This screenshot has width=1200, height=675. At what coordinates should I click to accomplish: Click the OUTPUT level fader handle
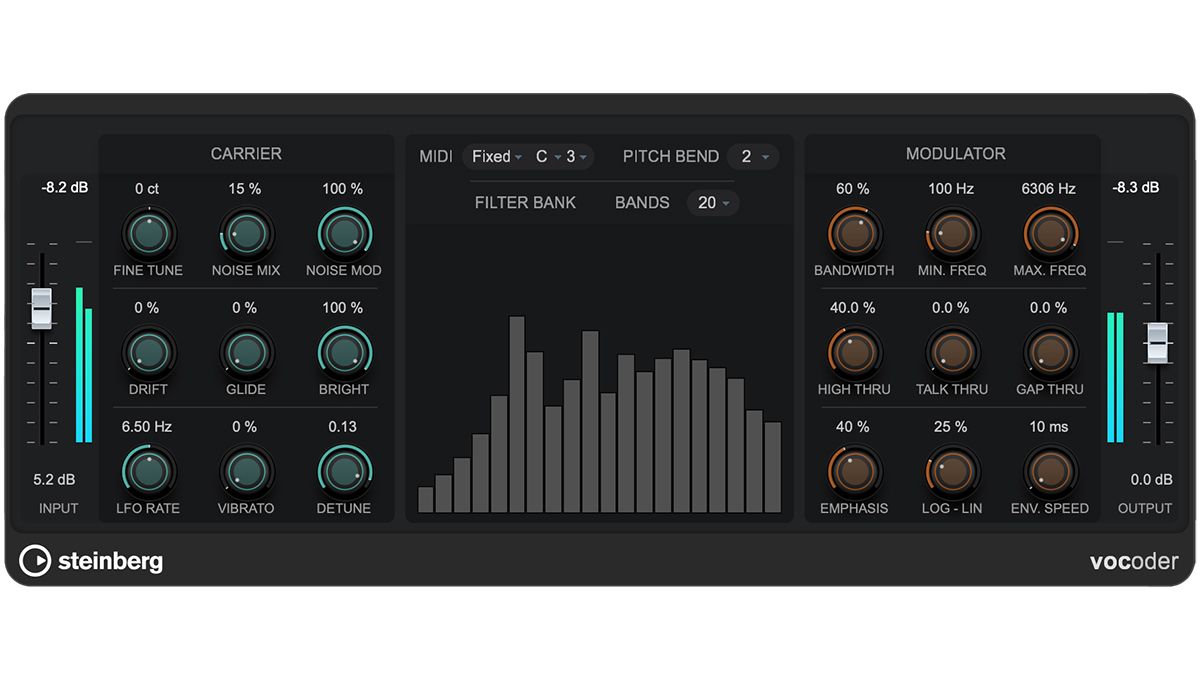coord(1158,343)
